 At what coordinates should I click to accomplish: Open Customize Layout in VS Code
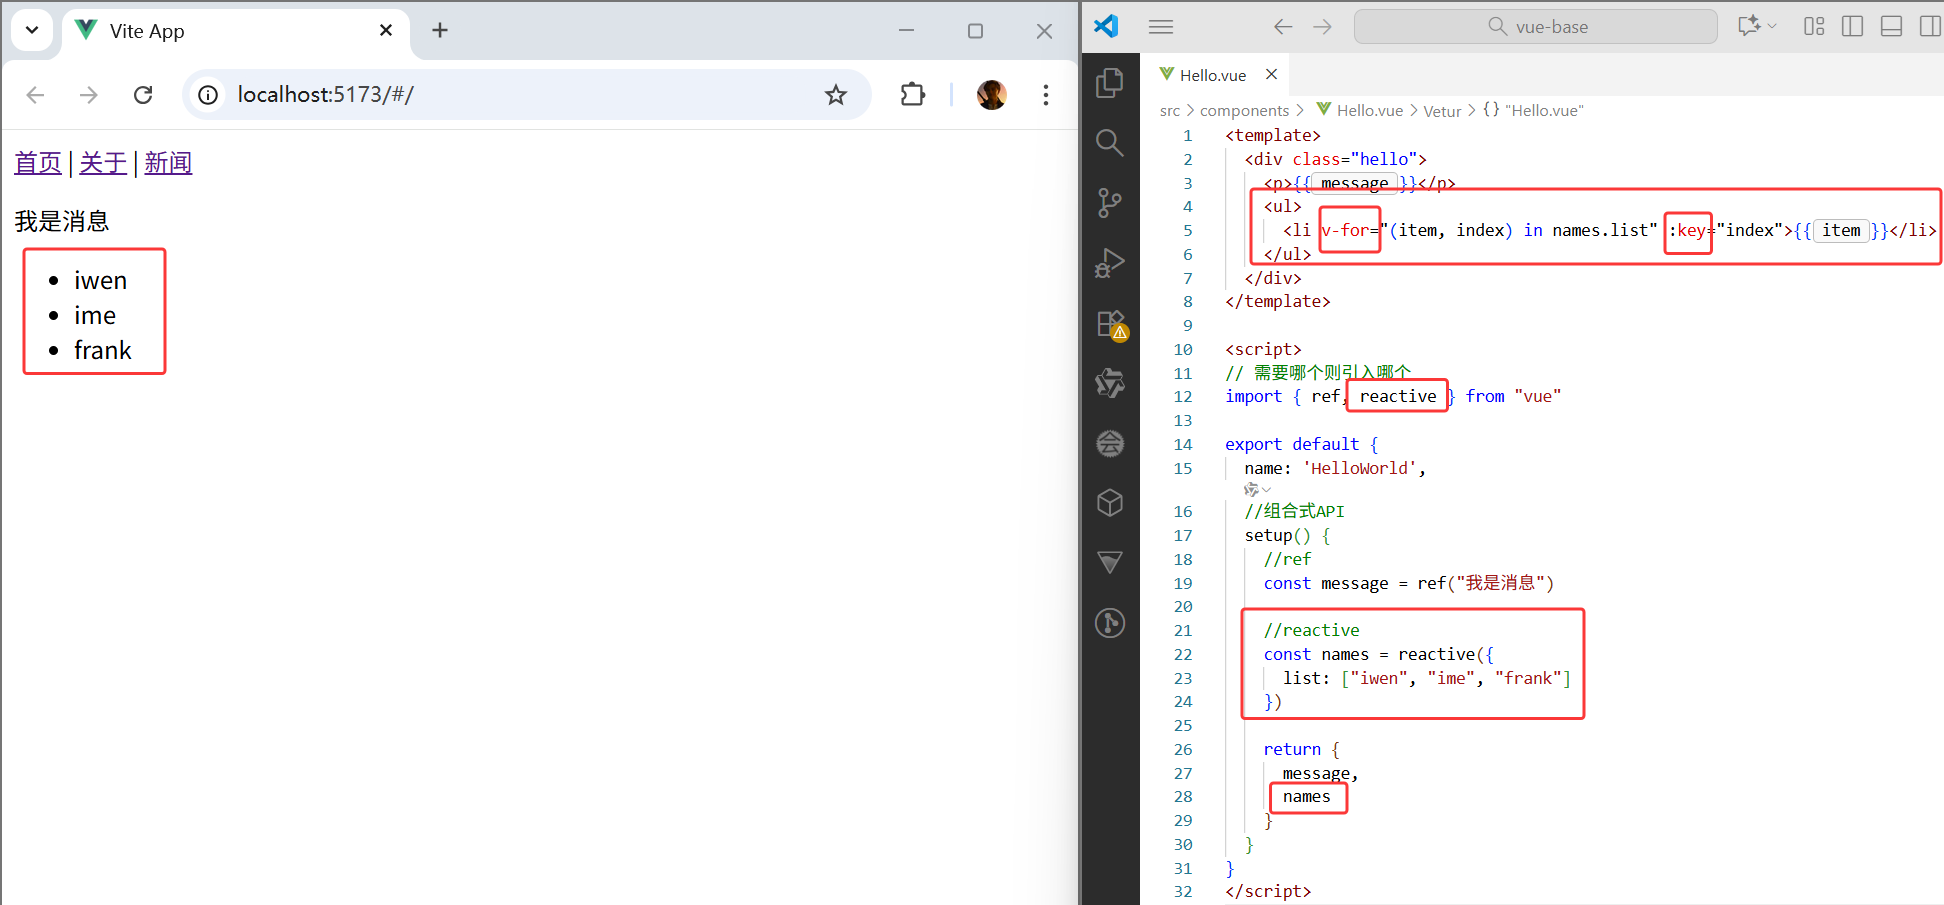[1814, 27]
